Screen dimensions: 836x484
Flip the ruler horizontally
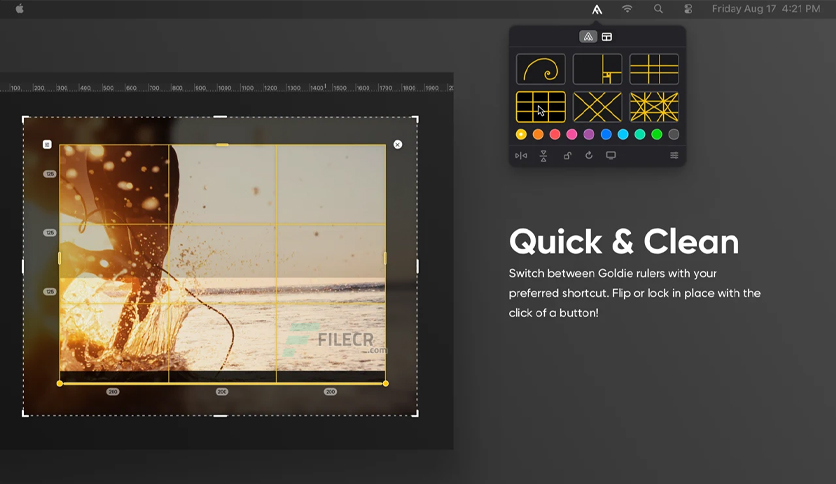[x=521, y=156]
